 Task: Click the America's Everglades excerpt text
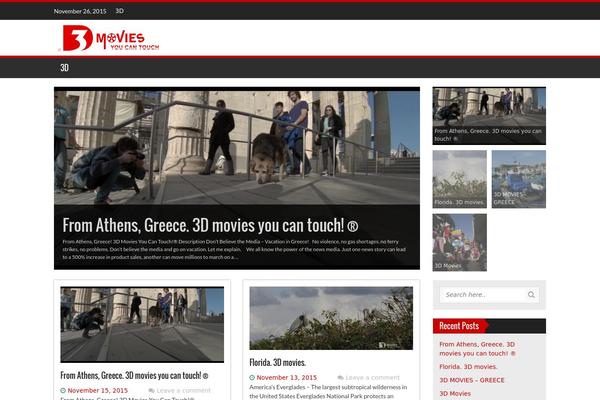328,392
